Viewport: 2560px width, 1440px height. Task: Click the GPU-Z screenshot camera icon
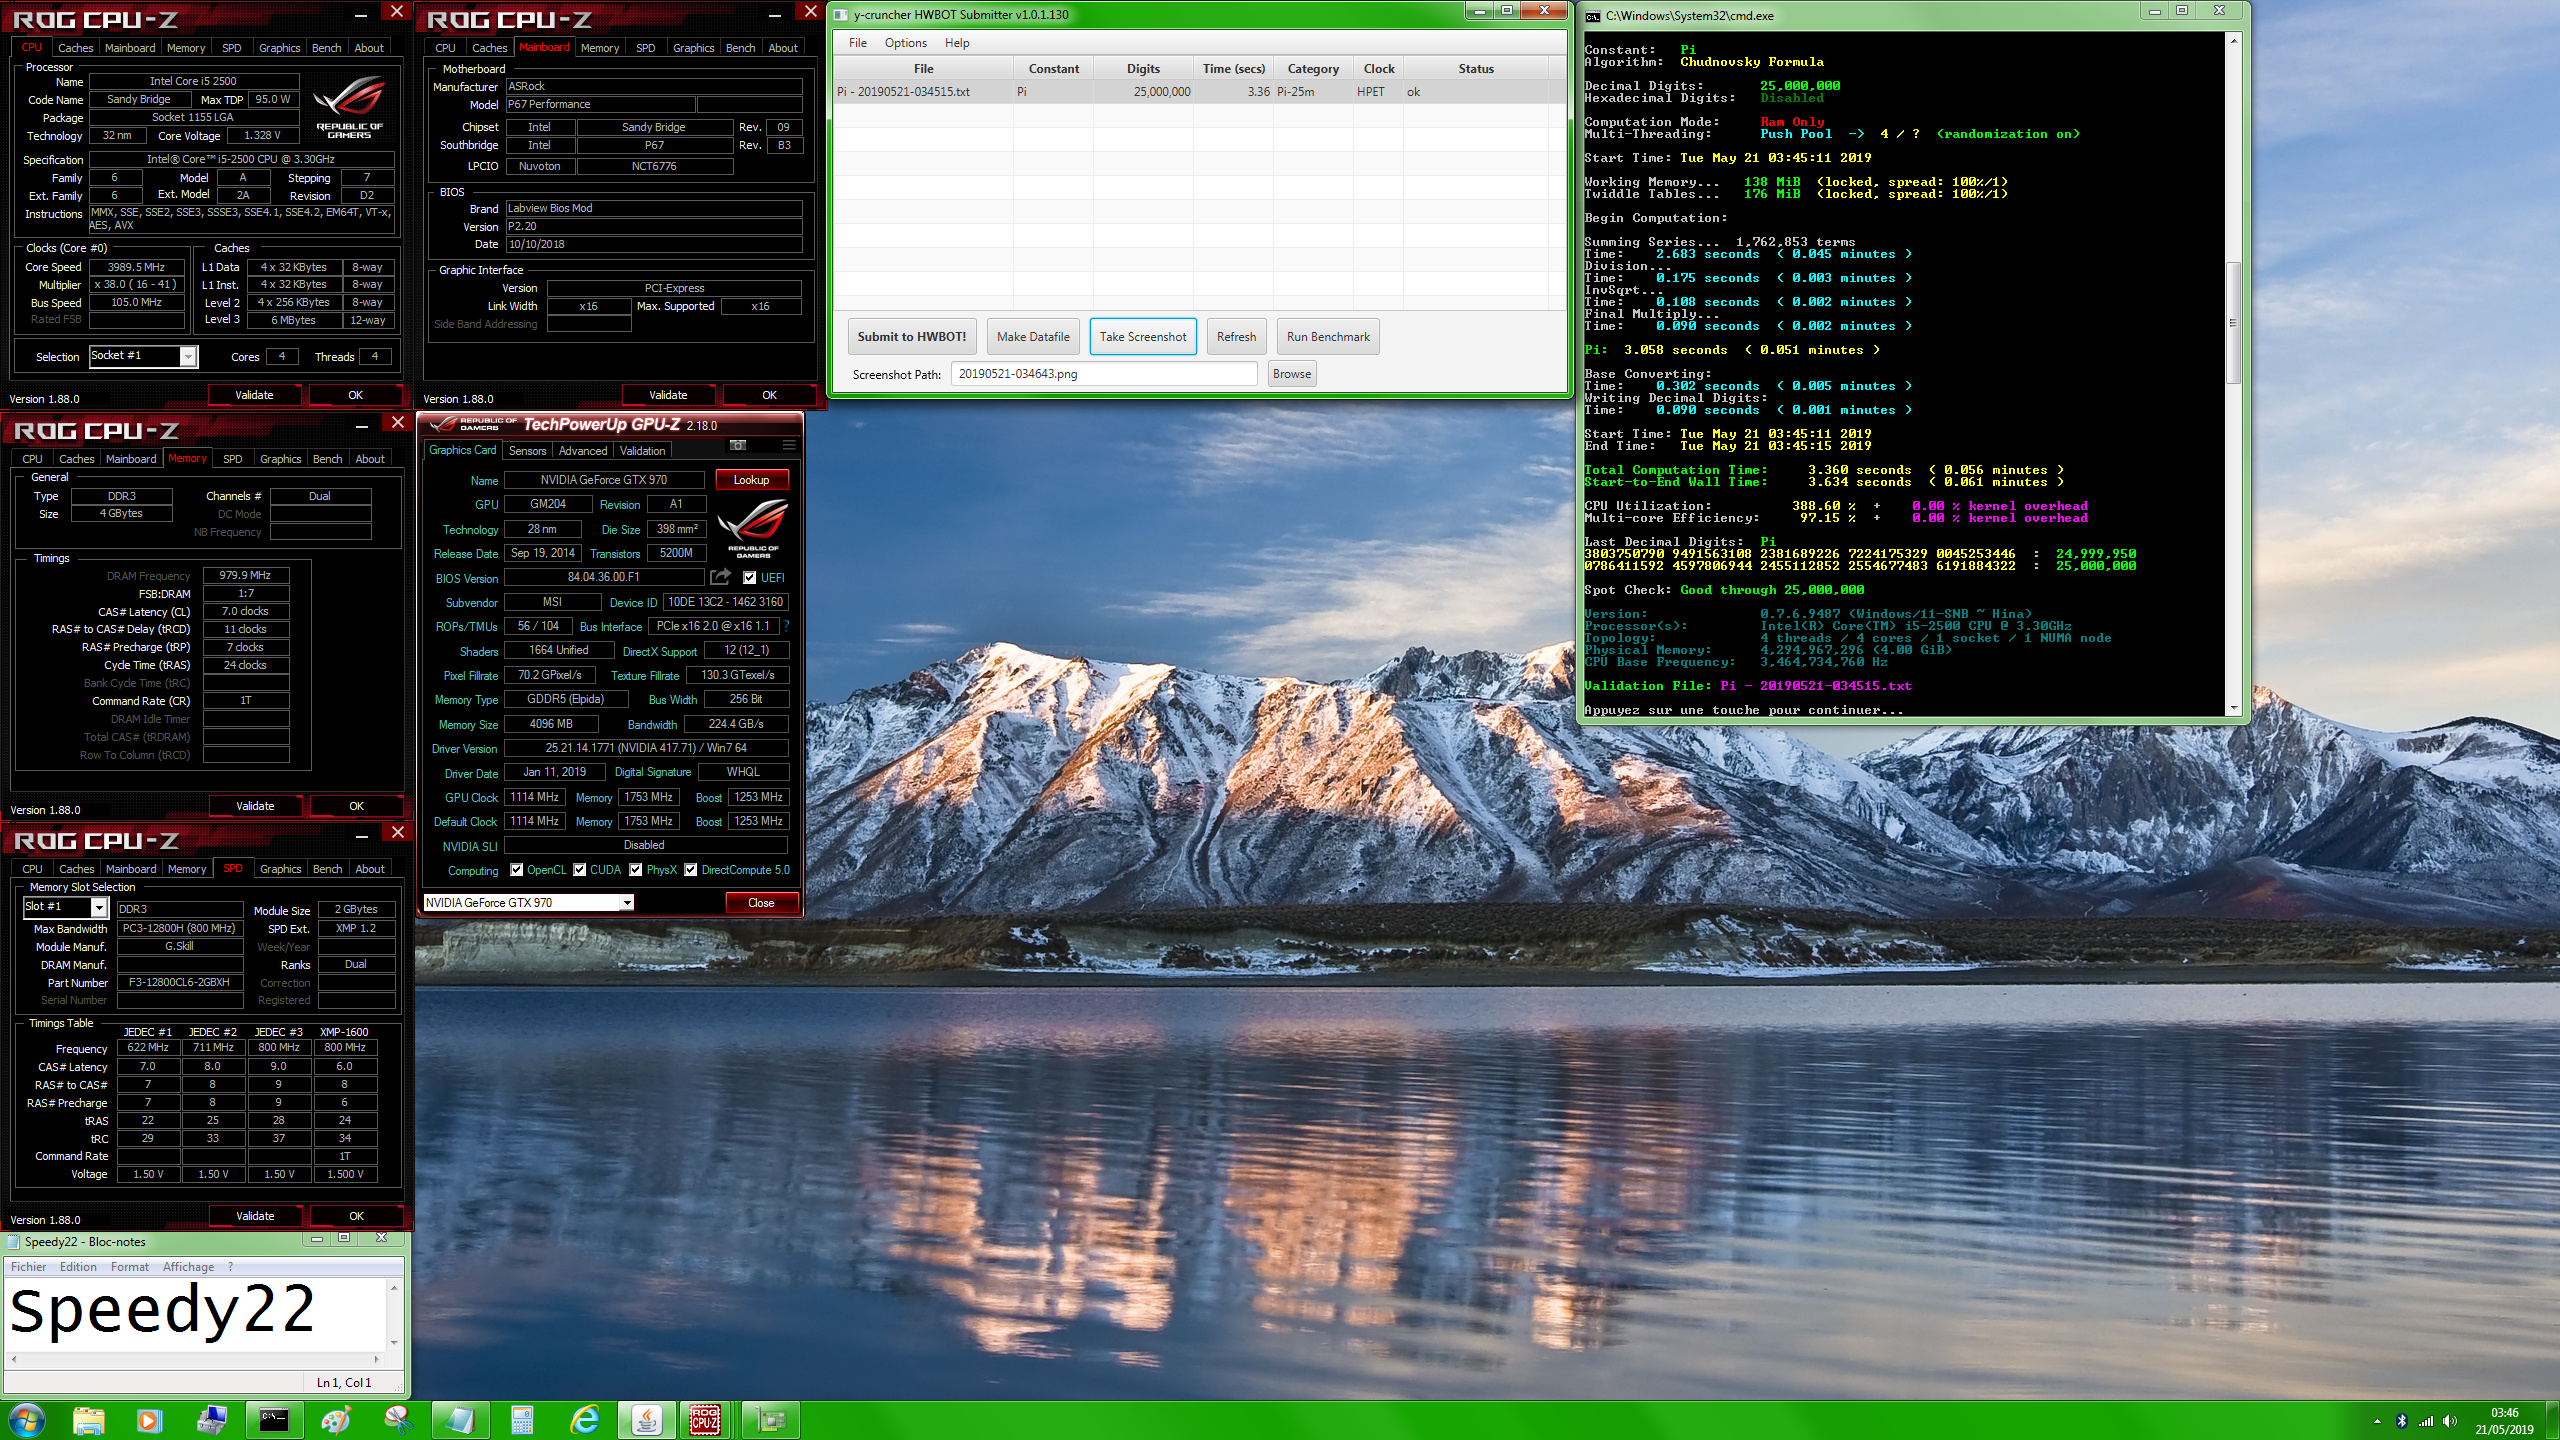click(738, 445)
